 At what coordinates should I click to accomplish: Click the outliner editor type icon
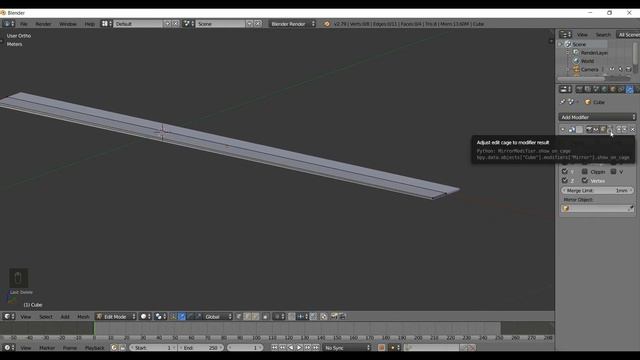(x=565, y=35)
